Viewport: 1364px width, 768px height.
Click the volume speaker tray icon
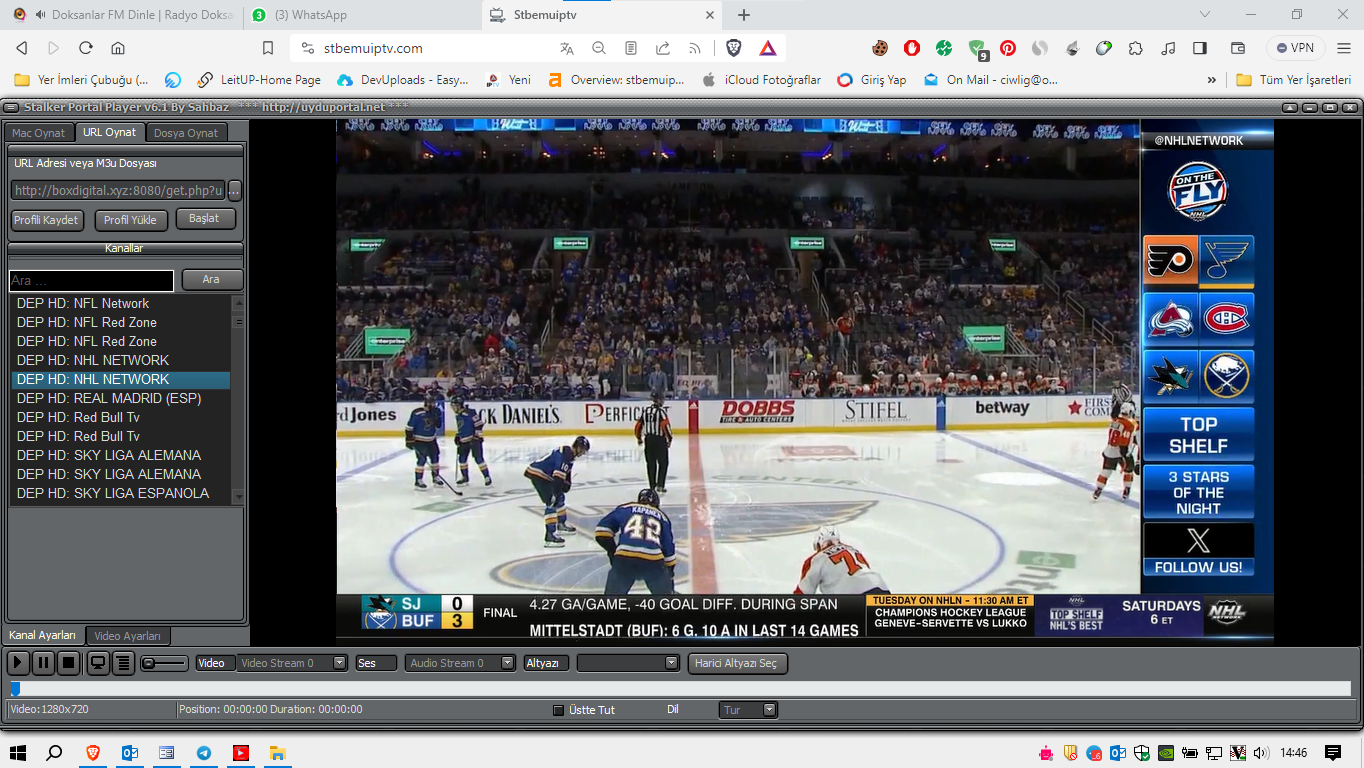1261,753
